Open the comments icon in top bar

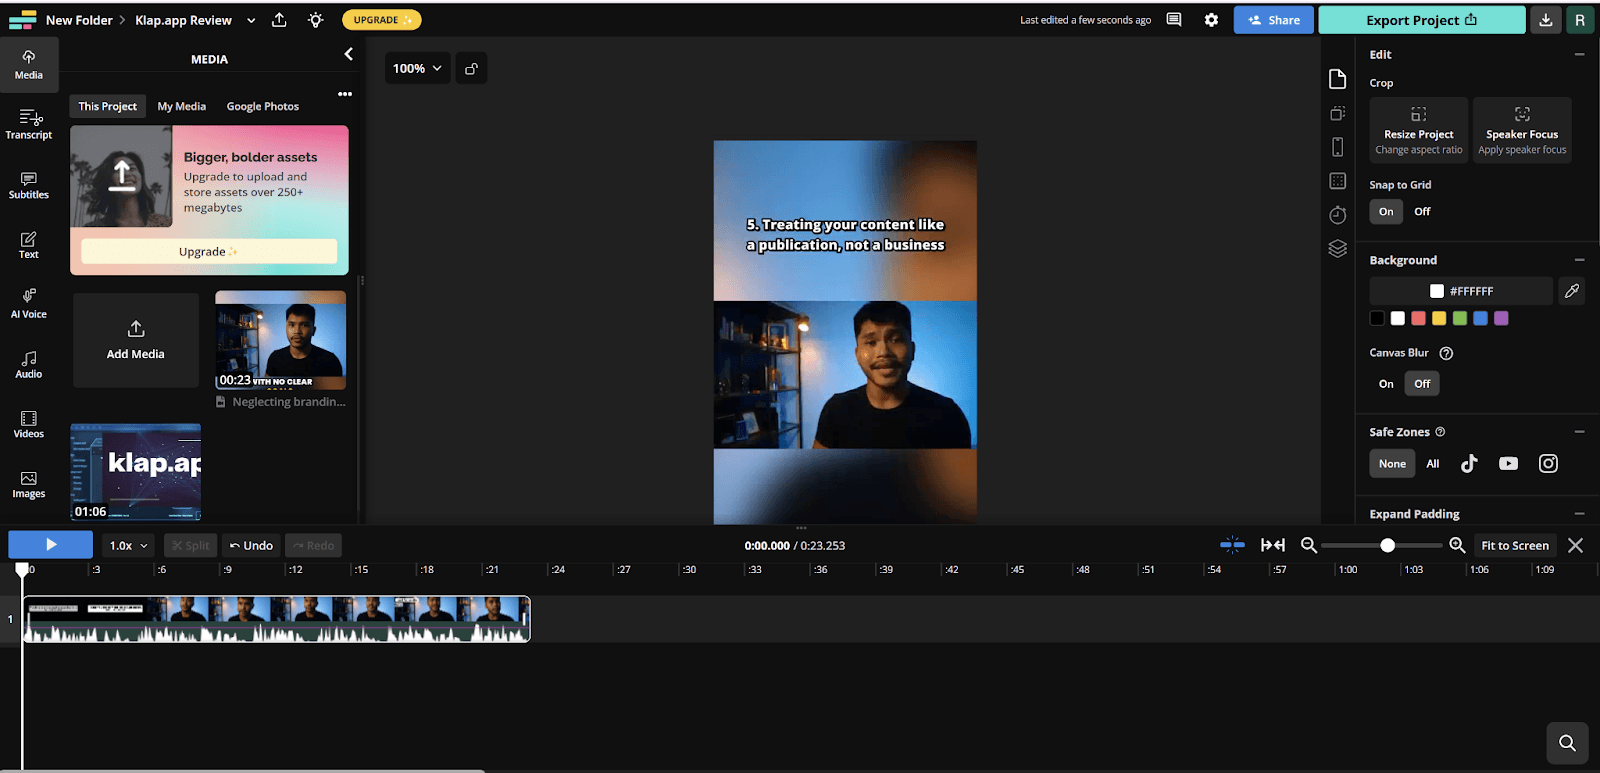pyautogui.click(x=1174, y=20)
